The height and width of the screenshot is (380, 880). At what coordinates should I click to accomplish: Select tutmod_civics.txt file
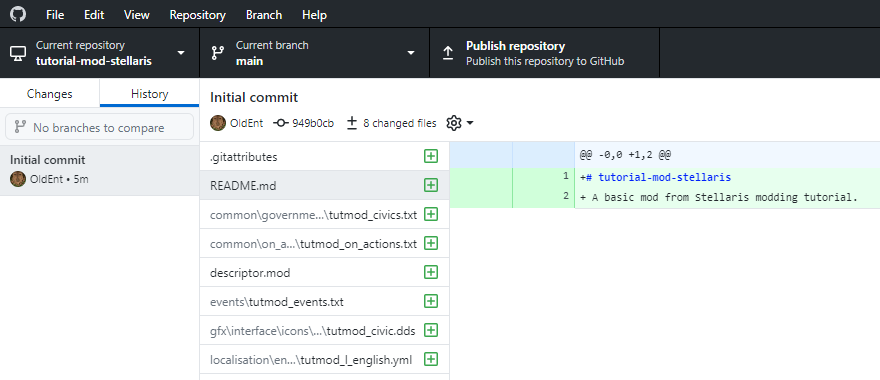(x=324, y=214)
